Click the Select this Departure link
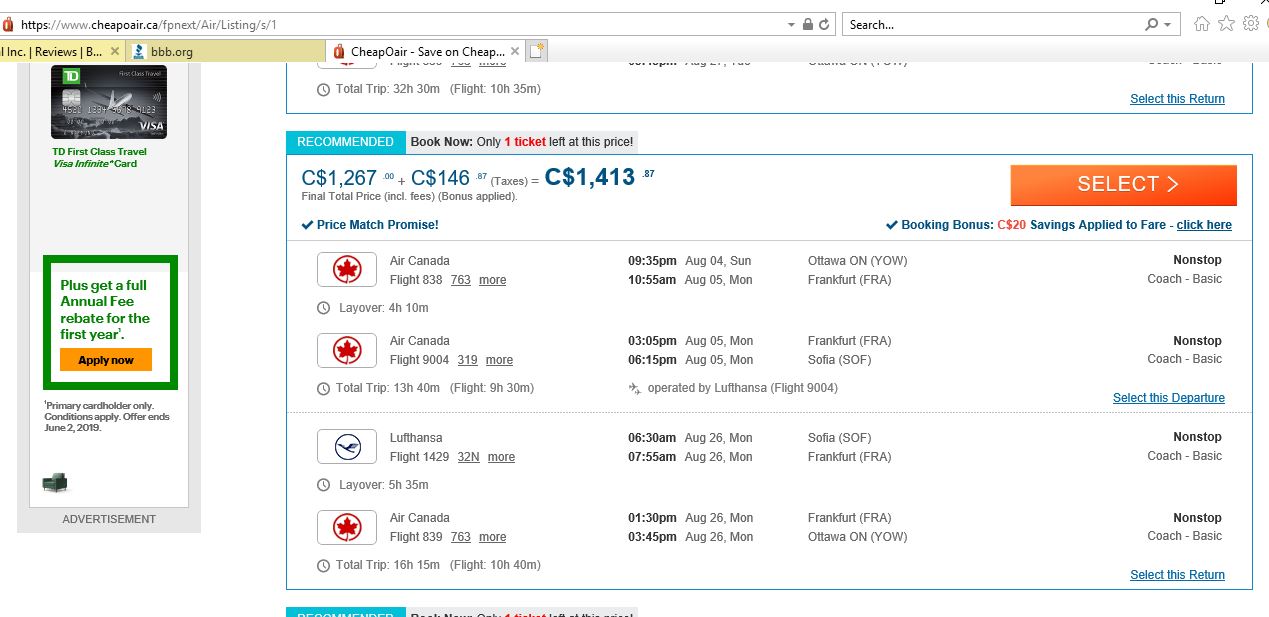The height and width of the screenshot is (617, 1269). 1168,397
